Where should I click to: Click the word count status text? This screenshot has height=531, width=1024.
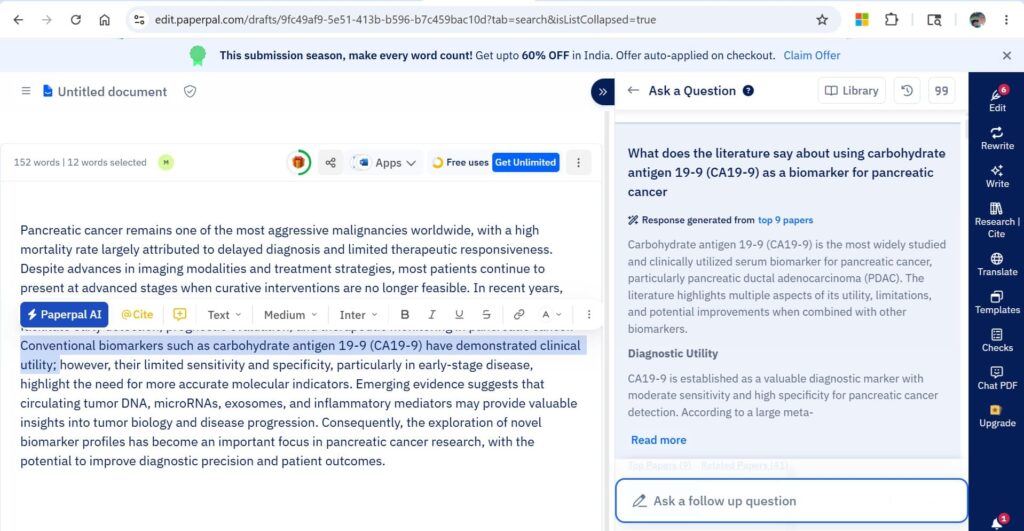pos(80,163)
